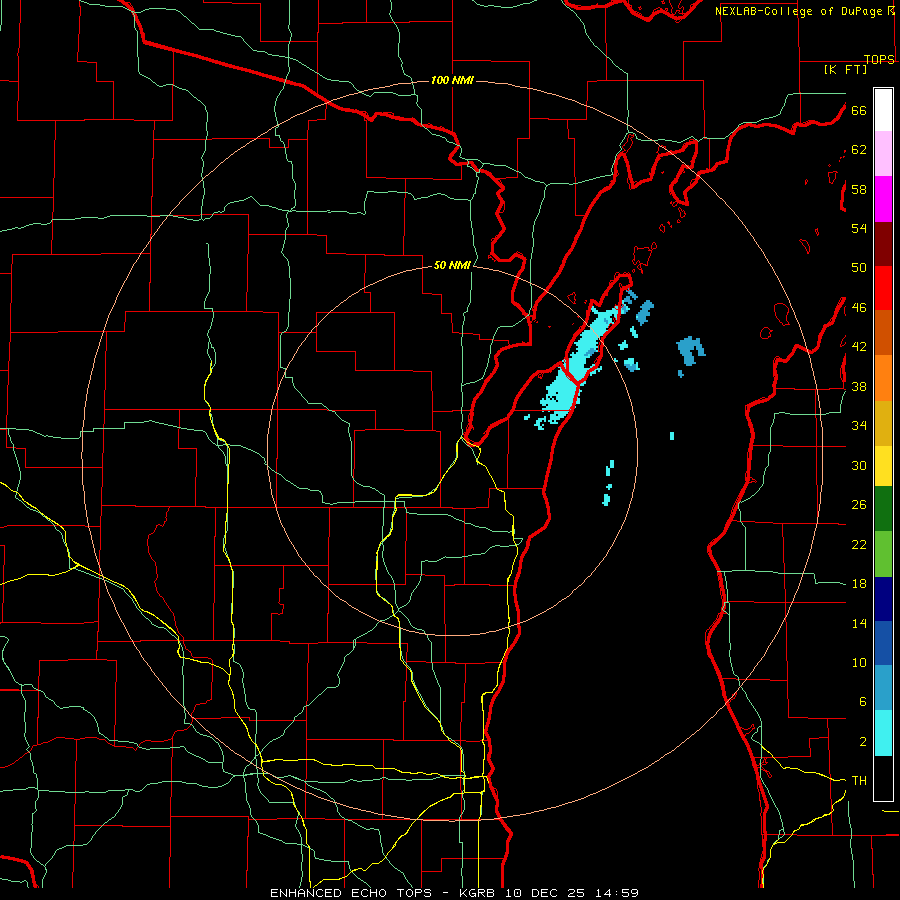Click the "62" legend value
The width and height of the screenshot is (900, 900).
(859, 150)
